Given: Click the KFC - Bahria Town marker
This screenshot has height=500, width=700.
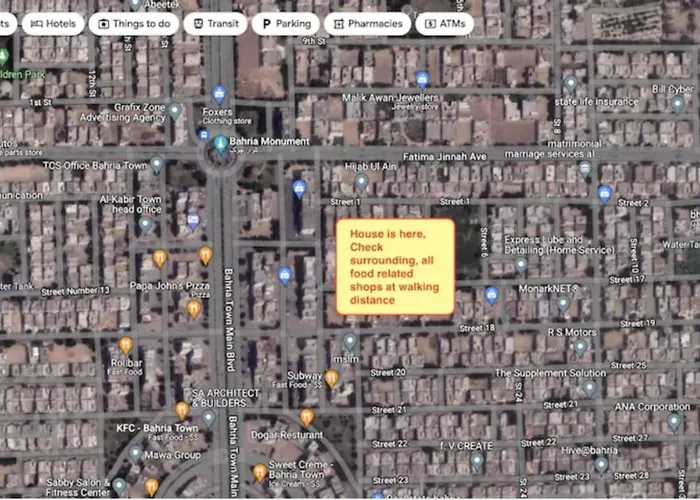Looking at the screenshot, I should coord(182,410).
